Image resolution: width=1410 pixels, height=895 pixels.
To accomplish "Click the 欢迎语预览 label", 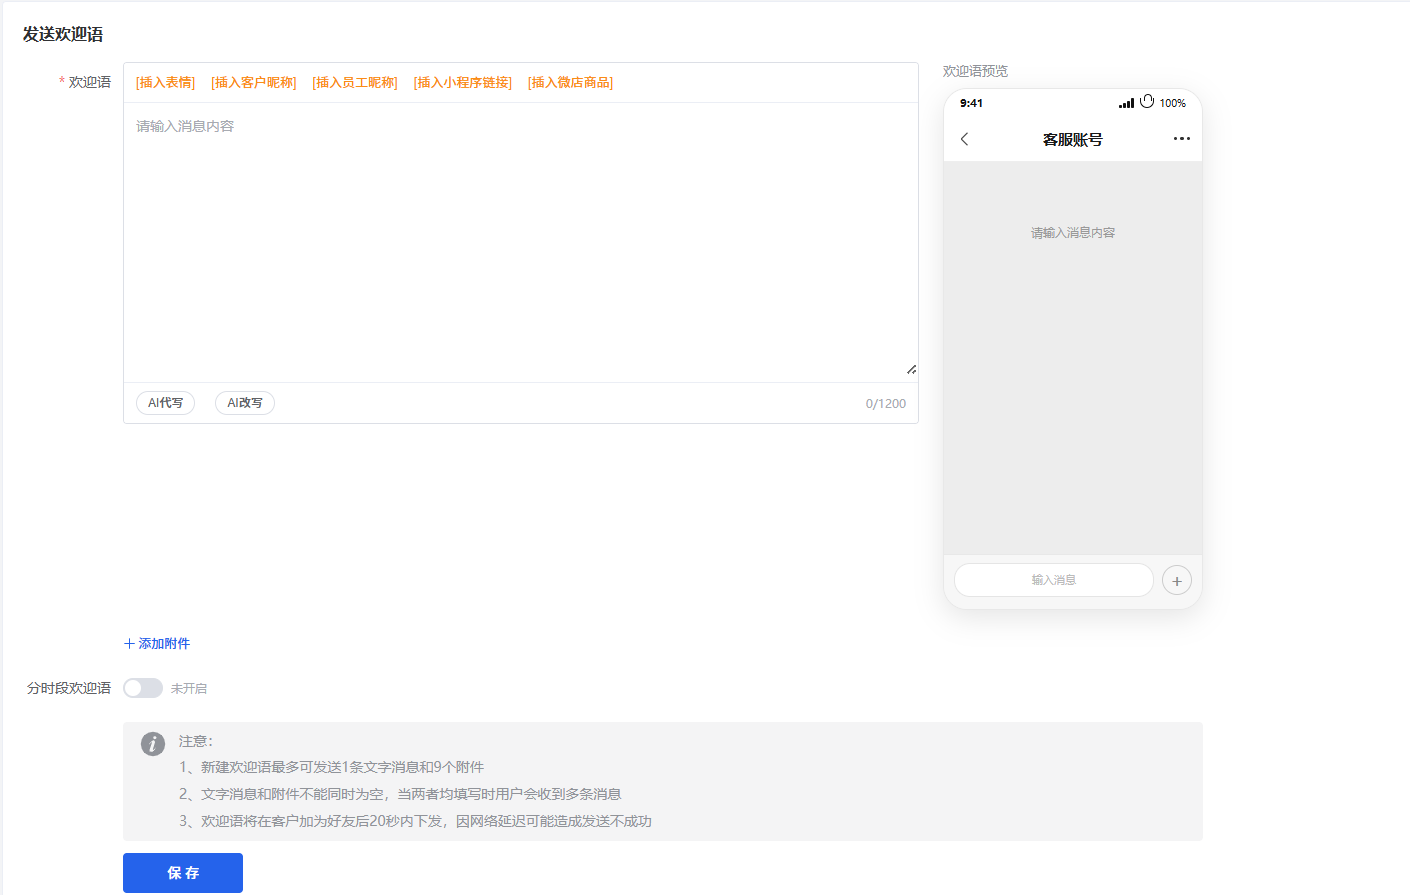I will click(976, 71).
